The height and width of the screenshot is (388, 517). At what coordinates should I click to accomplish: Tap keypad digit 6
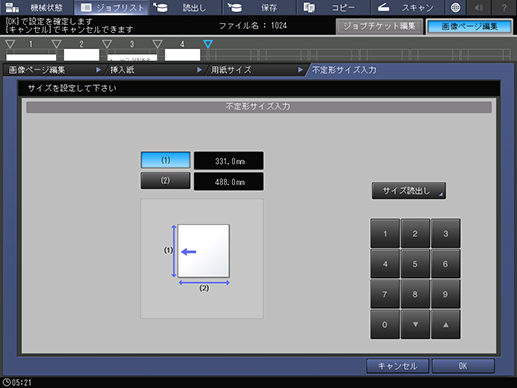click(x=445, y=264)
